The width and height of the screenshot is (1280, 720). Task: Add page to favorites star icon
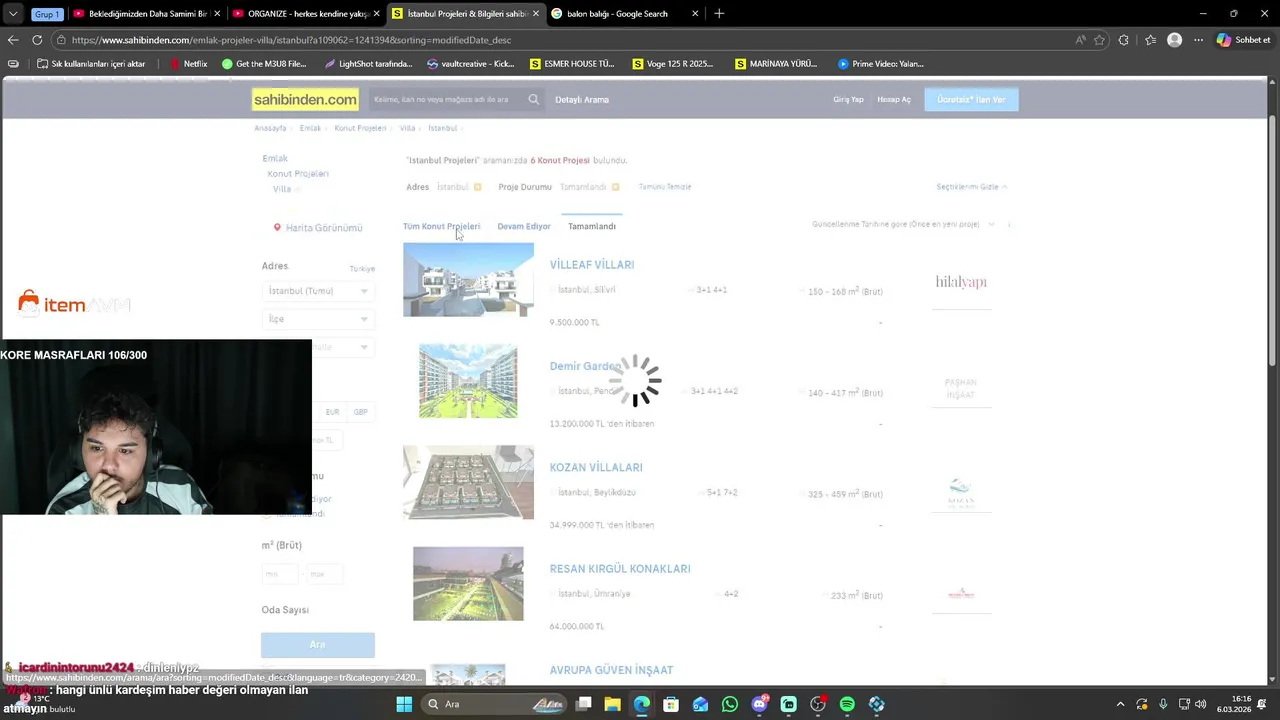(1099, 40)
